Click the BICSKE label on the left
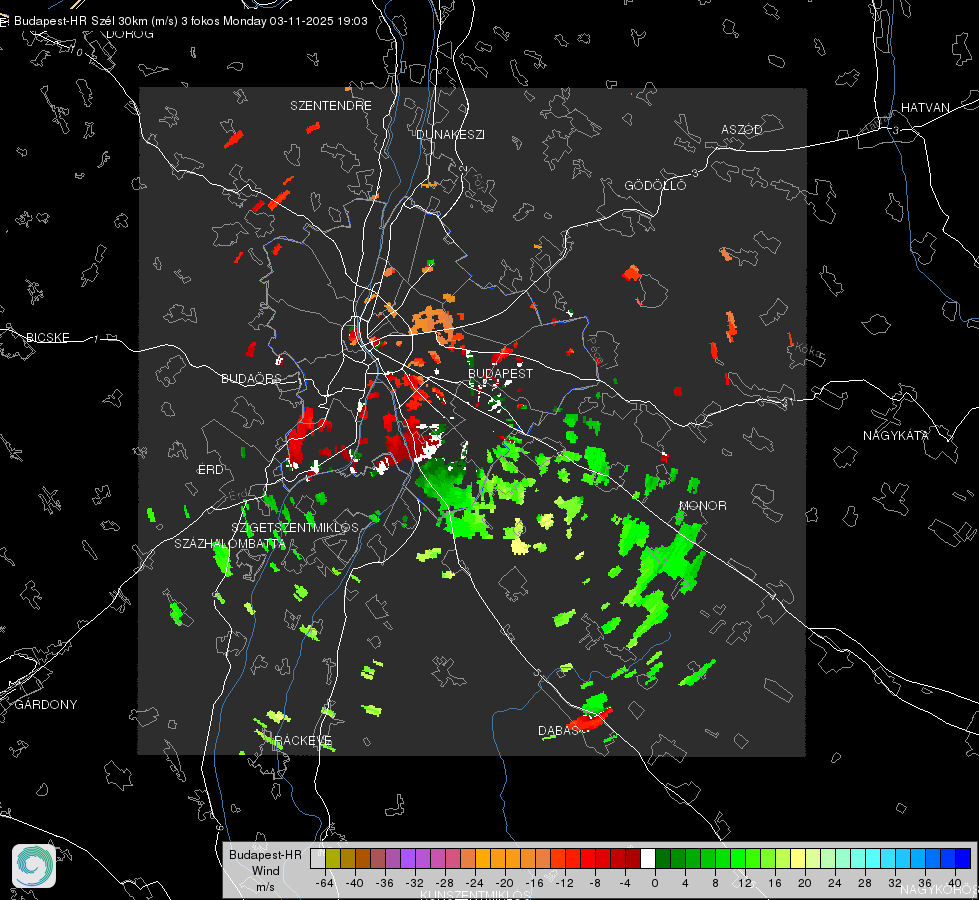This screenshot has width=979, height=900. point(48,337)
